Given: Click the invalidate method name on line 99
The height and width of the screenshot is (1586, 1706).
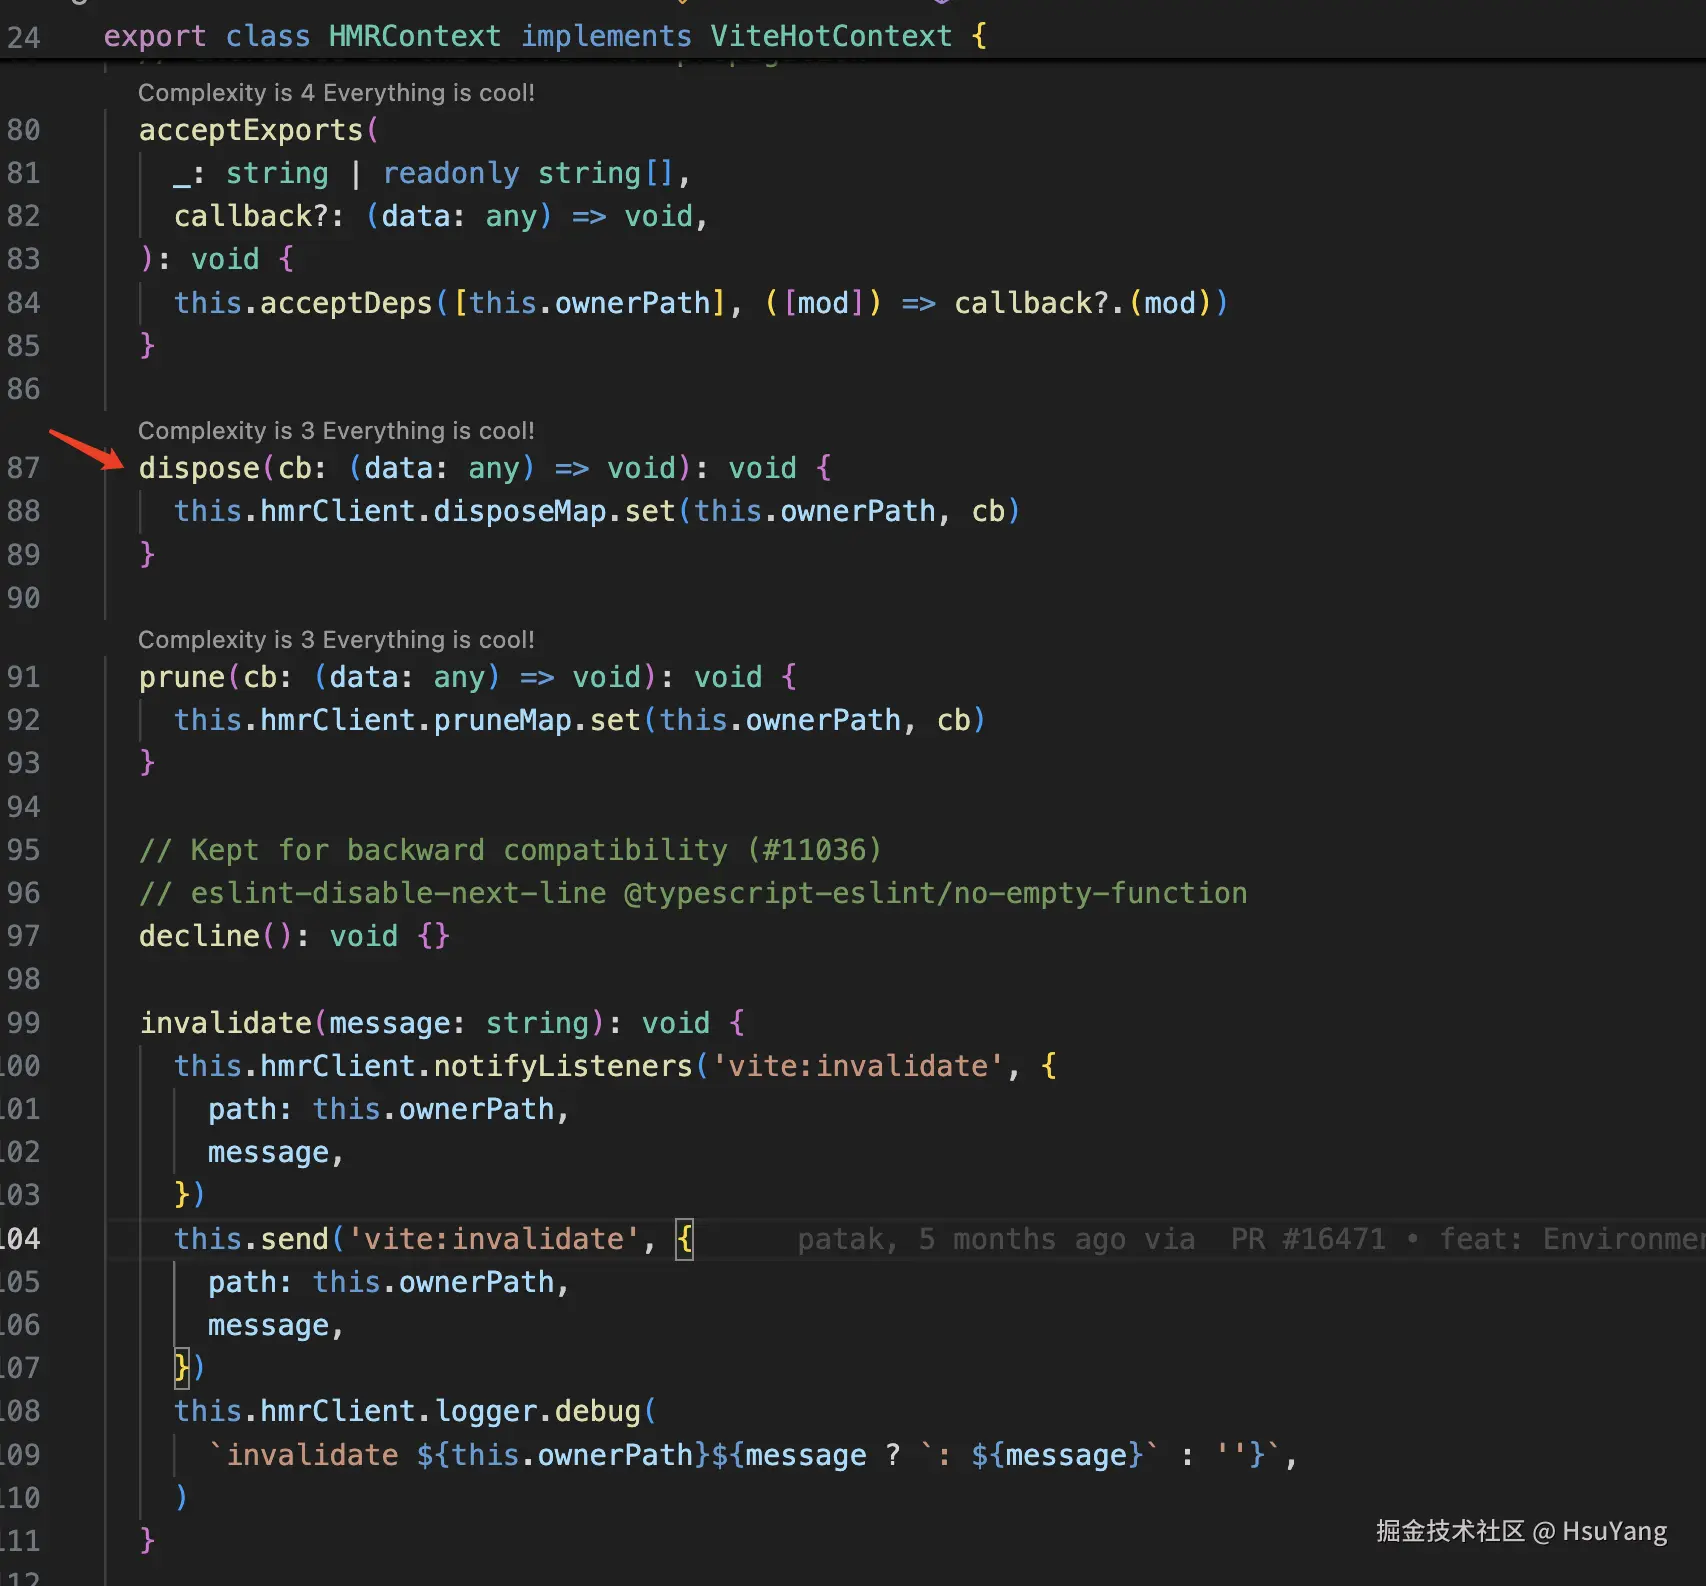Looking at the screenshot, I should pyautogui.click(x=226, y=1023).
